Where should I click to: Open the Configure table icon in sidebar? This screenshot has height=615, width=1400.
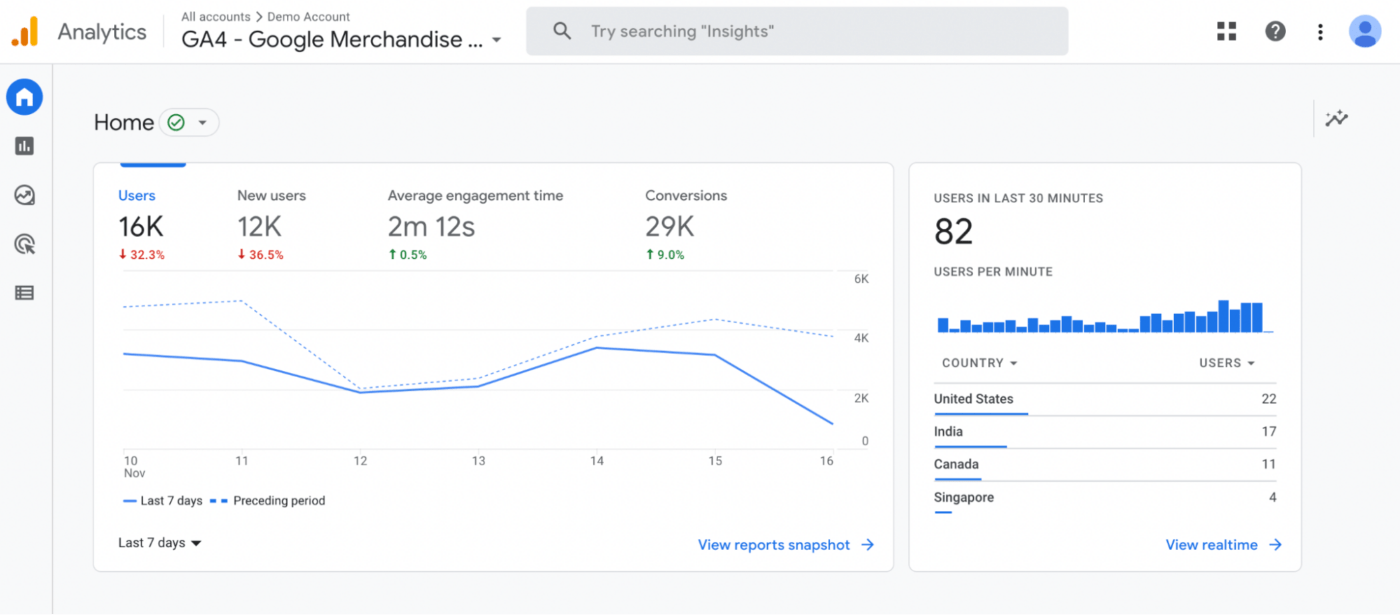(24, 293)
